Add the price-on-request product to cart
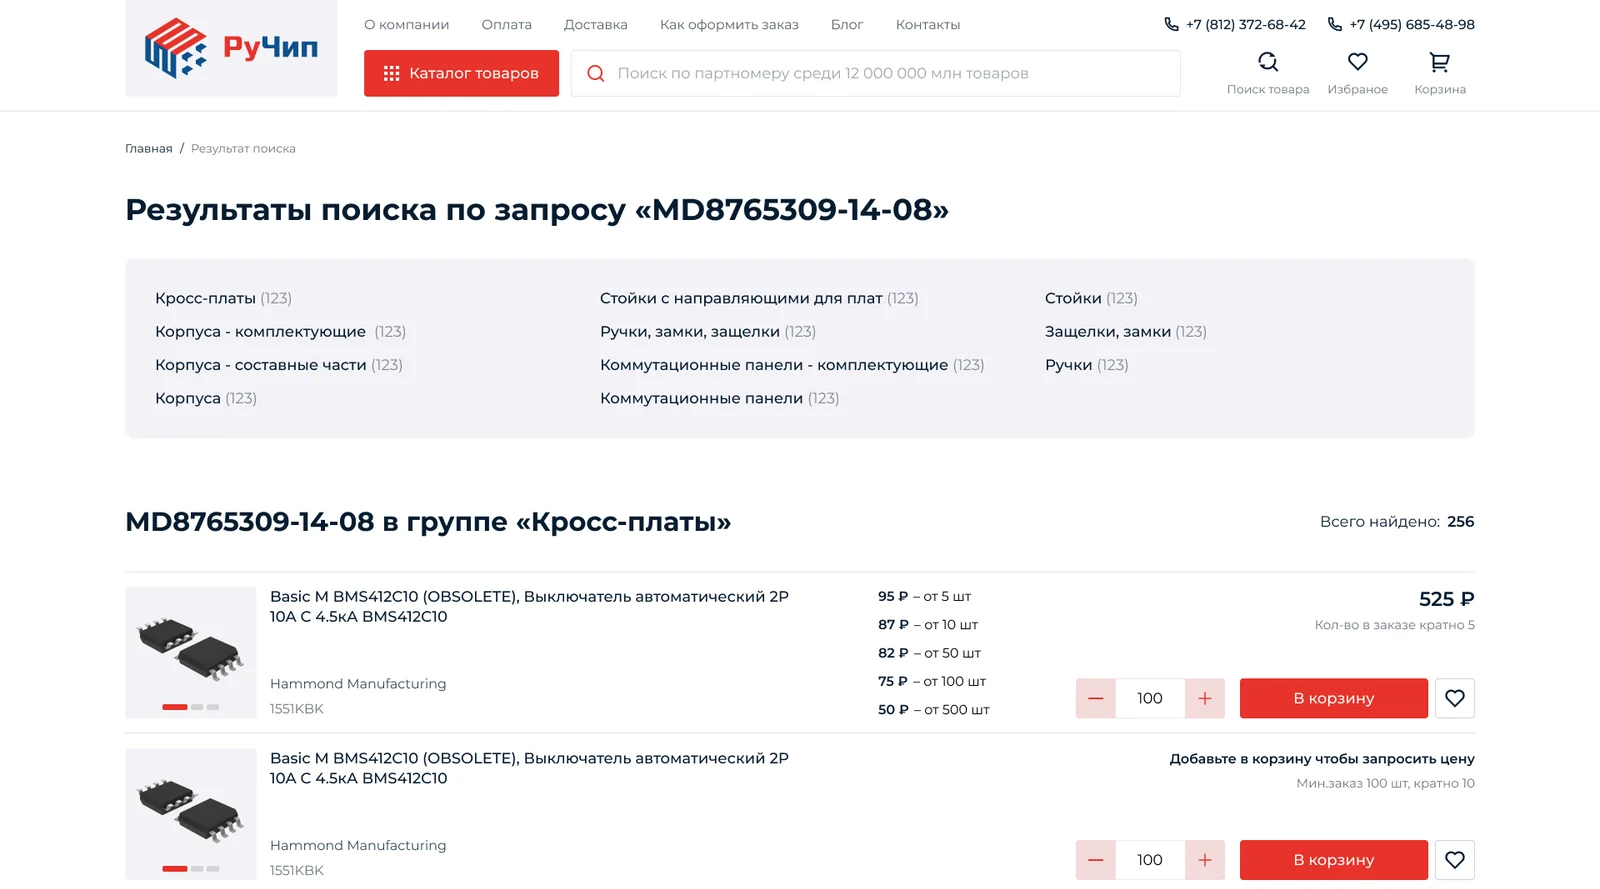 coord(1334,860)
